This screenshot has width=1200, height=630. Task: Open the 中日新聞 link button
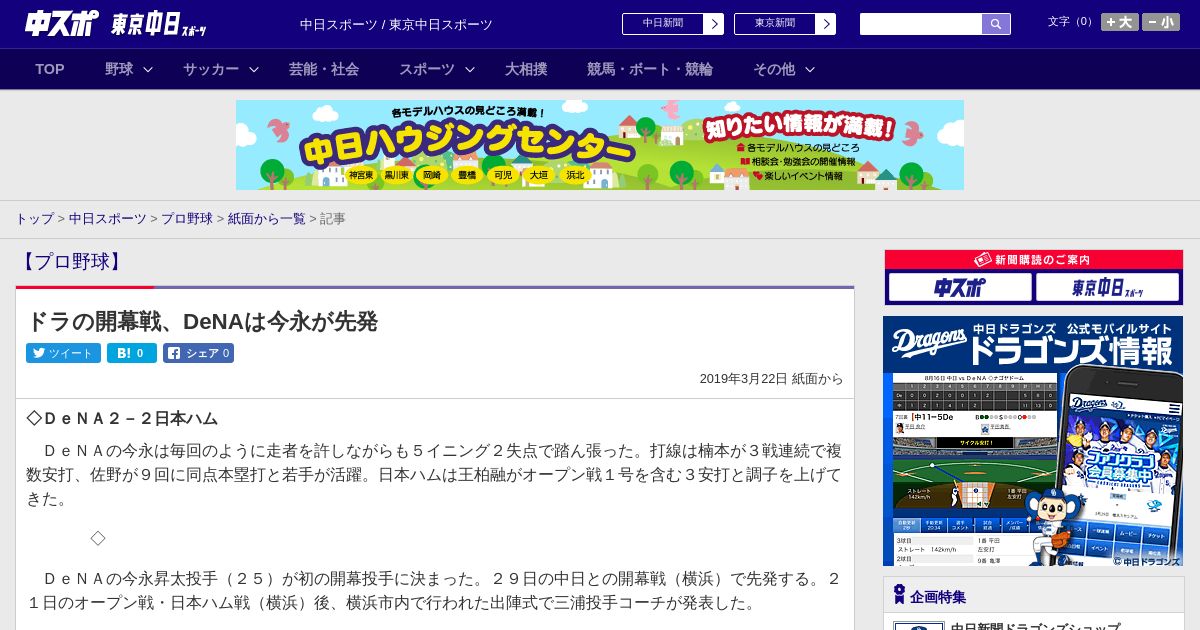[663, 24]
